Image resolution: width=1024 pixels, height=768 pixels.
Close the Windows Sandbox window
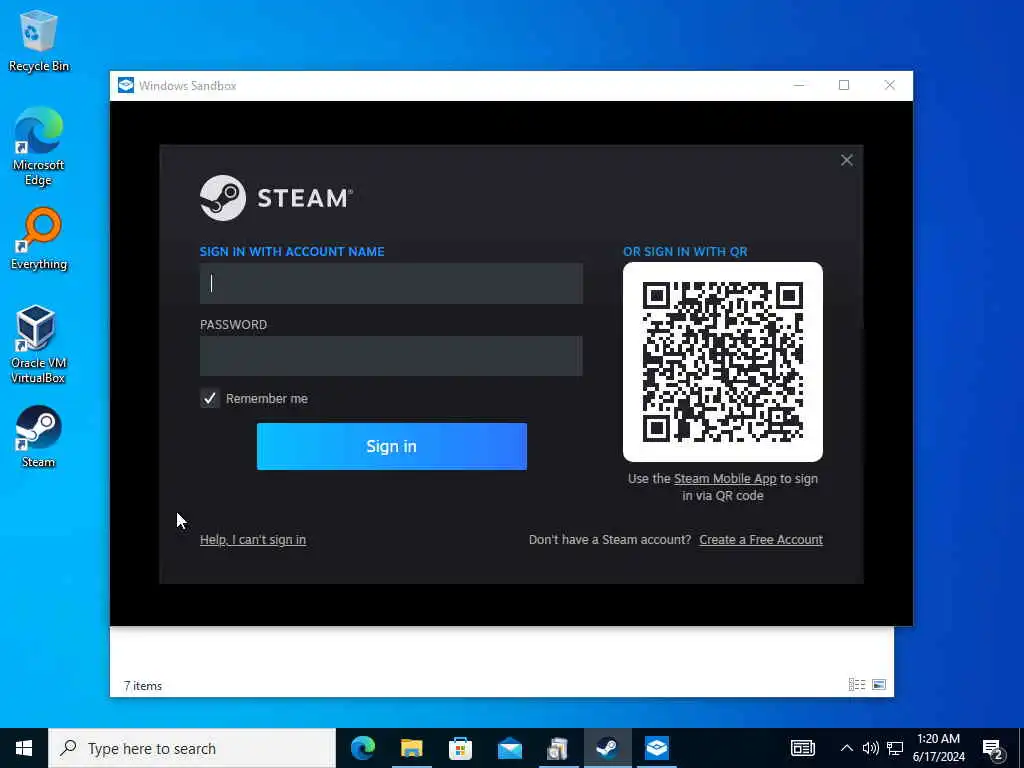889,86
